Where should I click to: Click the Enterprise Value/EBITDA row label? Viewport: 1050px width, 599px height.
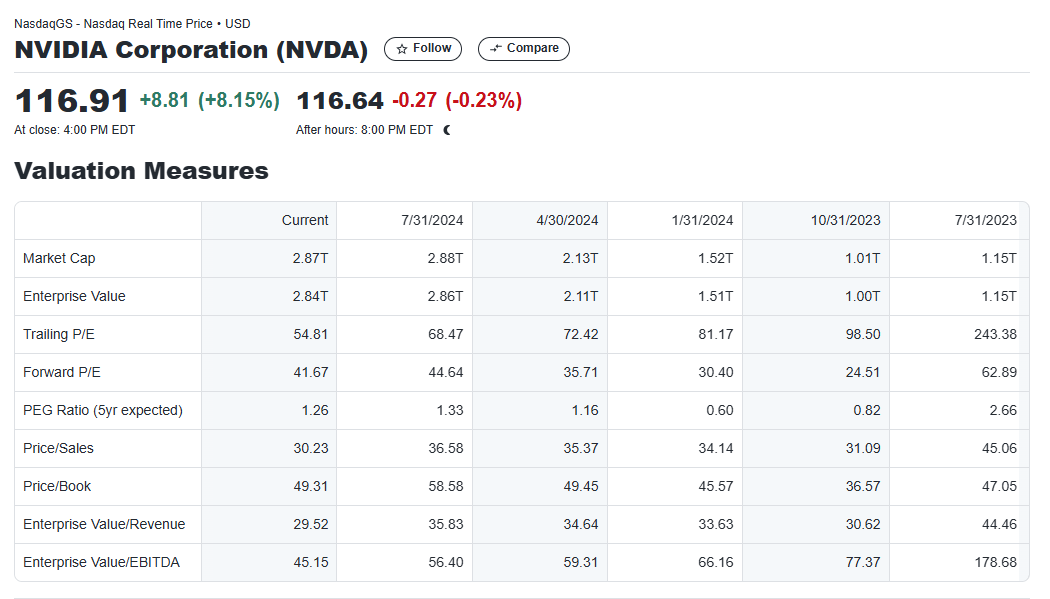tap(101, 562)
